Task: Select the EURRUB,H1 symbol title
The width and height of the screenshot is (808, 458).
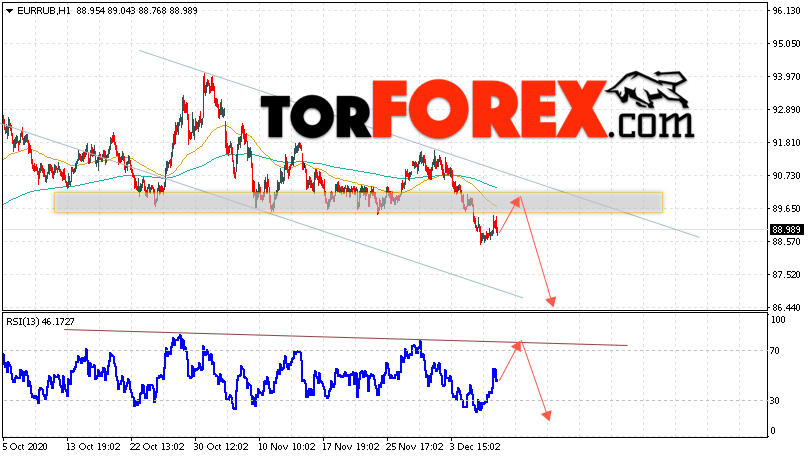Action: click(x=44, y=11)
